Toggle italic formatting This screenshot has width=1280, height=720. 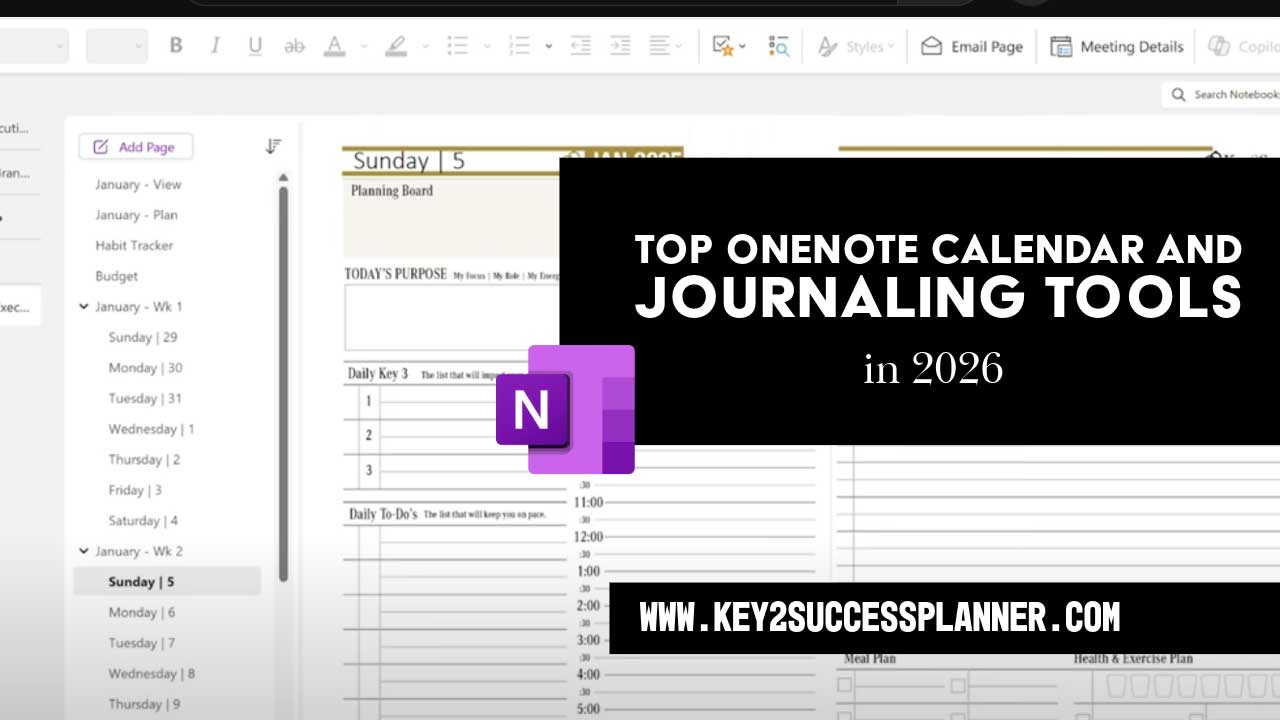(214, 46)
